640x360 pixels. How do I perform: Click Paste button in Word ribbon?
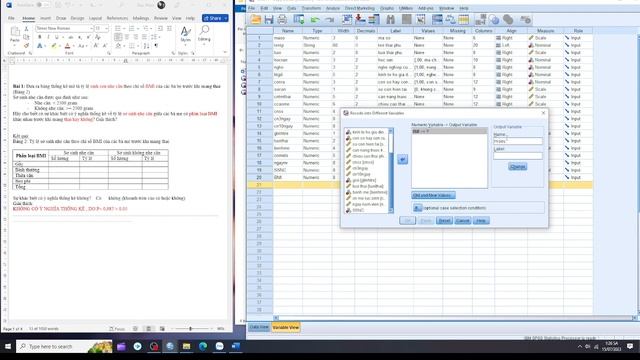[x=15, y=35]
